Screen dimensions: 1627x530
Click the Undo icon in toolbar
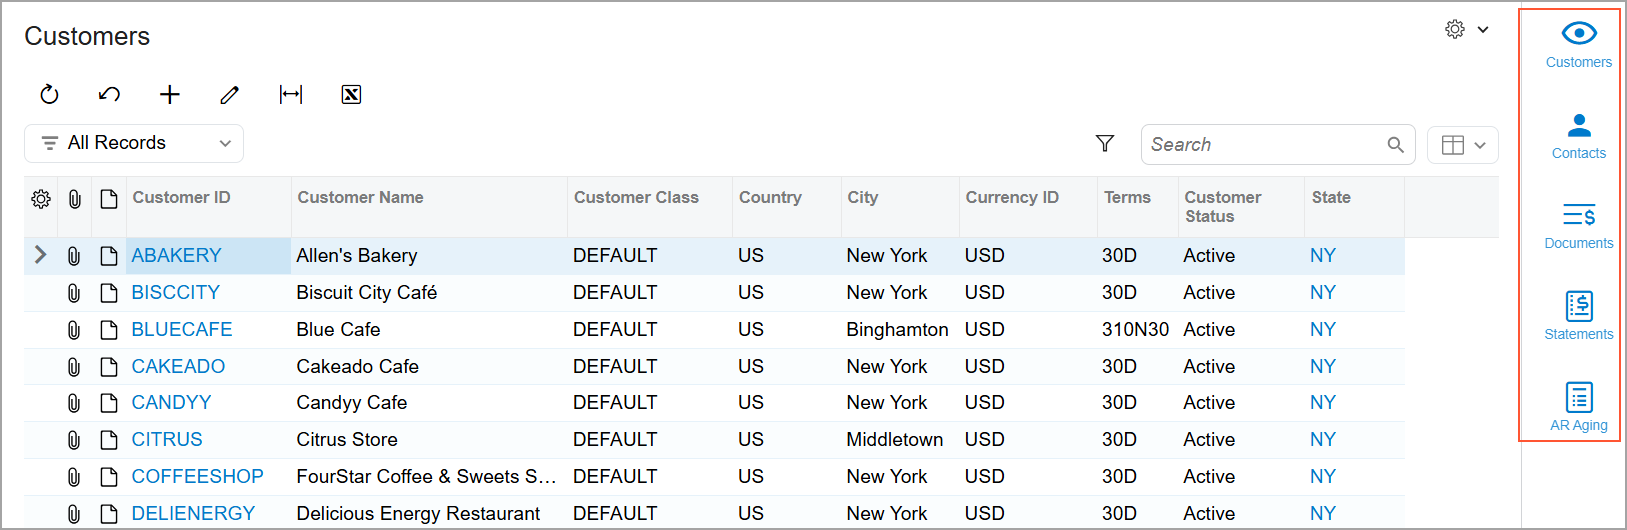pos(109,95)
